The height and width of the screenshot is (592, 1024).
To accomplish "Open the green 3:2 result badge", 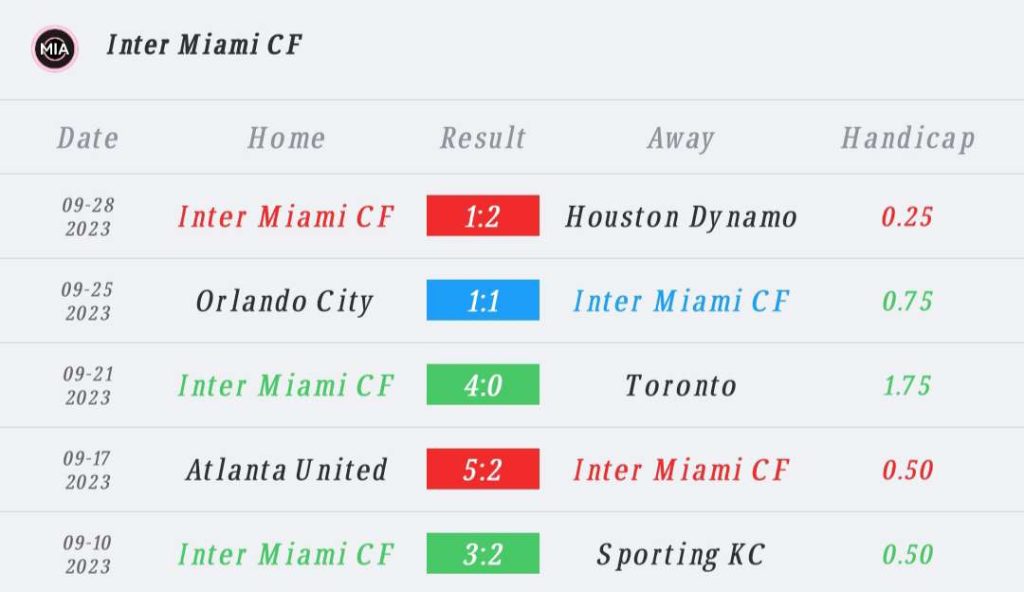I will click(483, 554).
